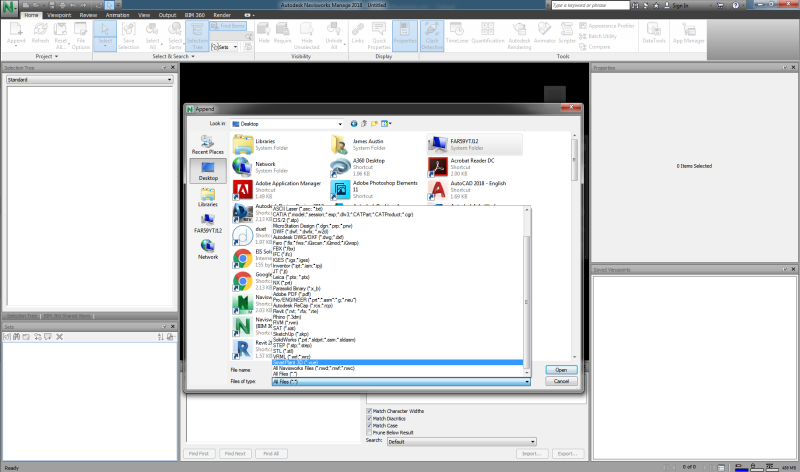Click go-back arrow in Append dialog
The image size is (800, 472).
[x=354, y=123]
